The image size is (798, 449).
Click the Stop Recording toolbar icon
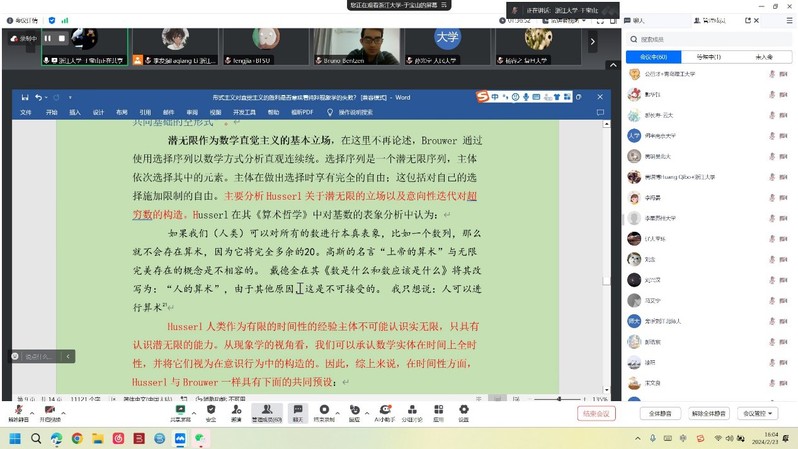324,413
